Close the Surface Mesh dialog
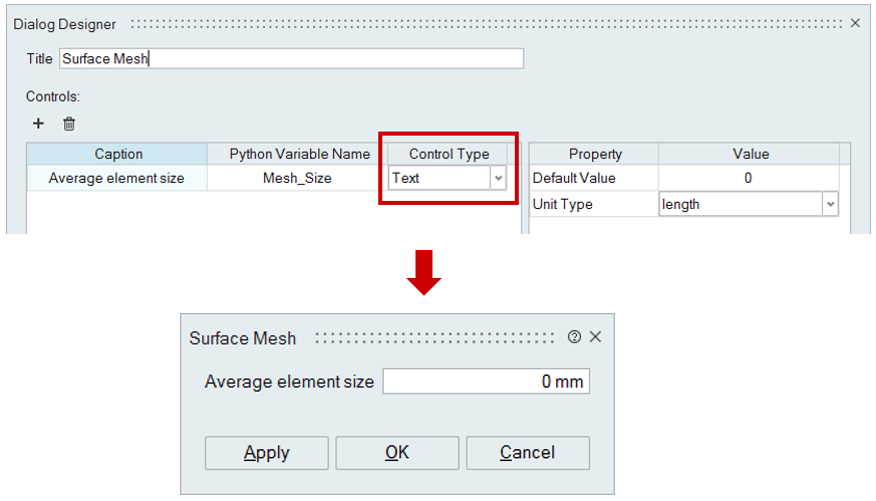876x501 pixels. click(595, 337)
